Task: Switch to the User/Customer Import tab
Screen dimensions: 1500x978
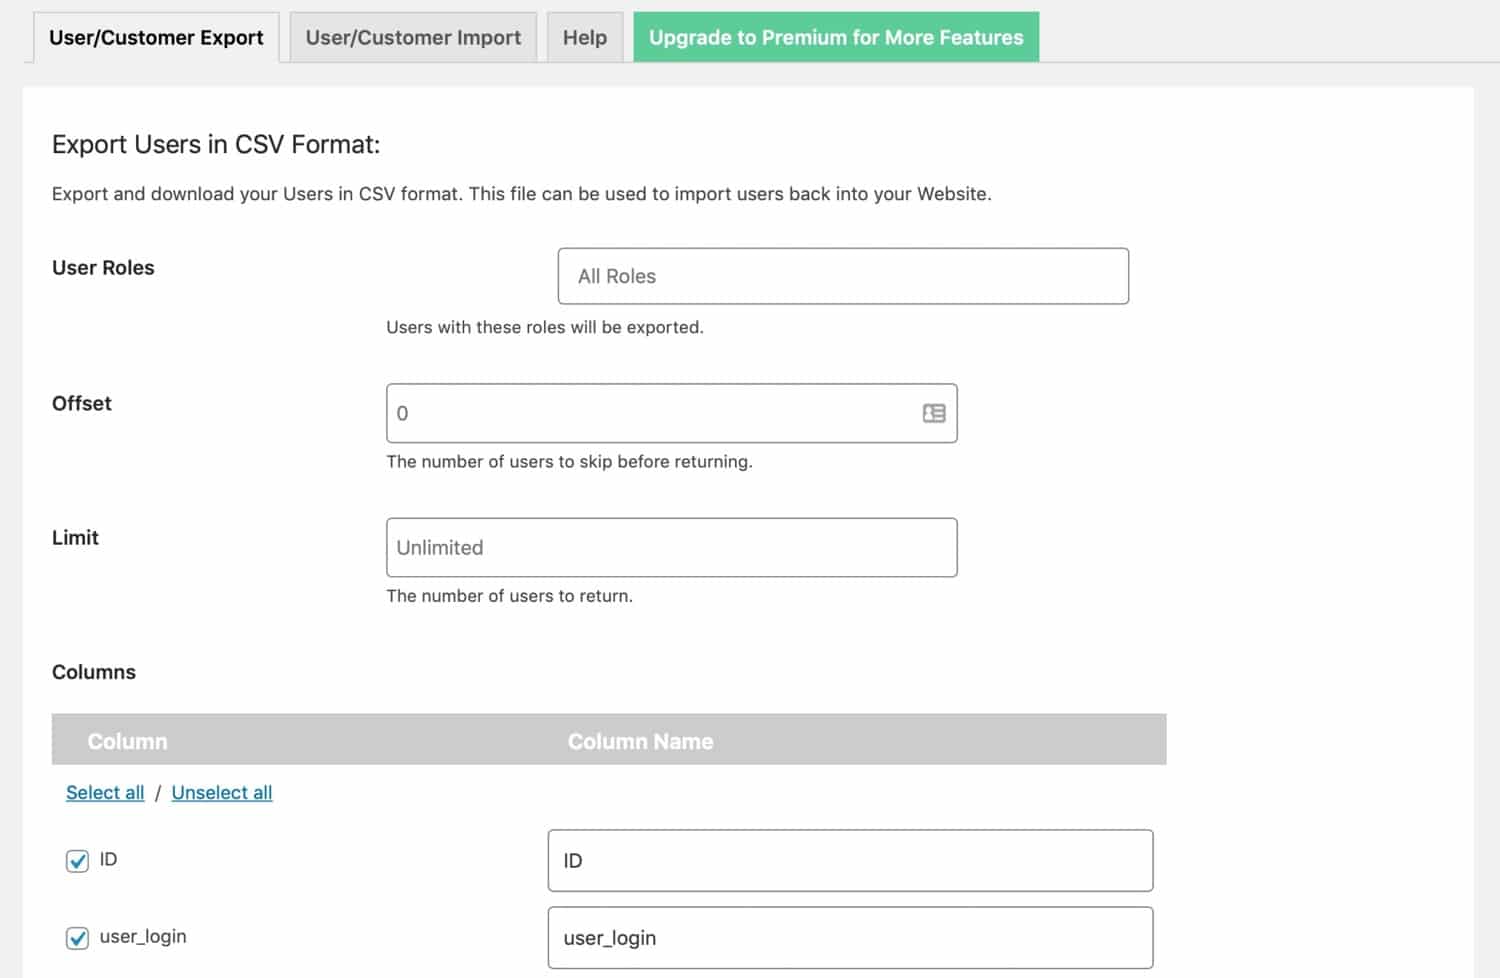Action: click(413, 37)
